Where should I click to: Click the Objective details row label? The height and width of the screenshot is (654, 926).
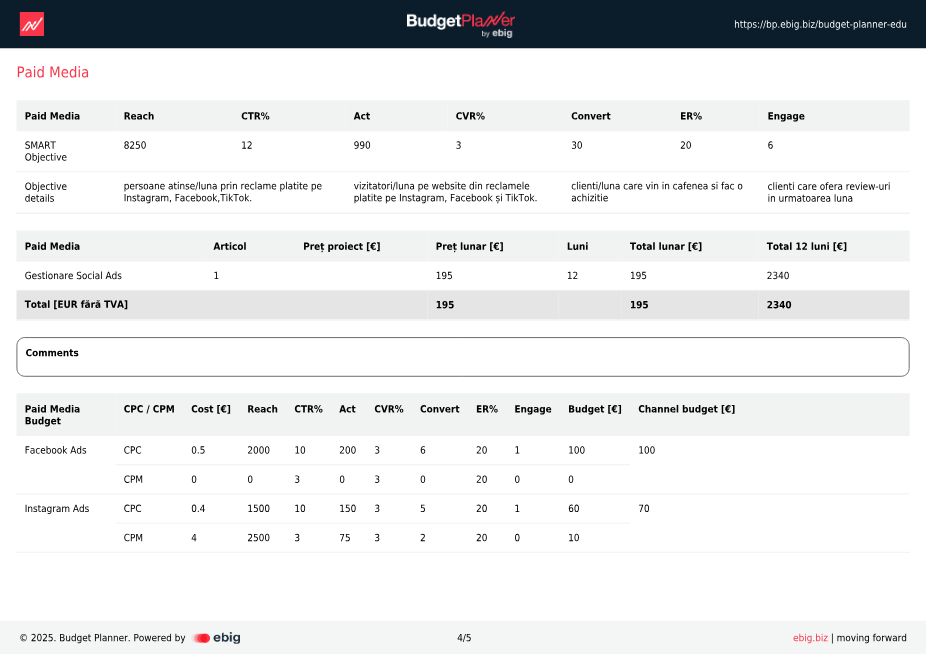point(46,192)
